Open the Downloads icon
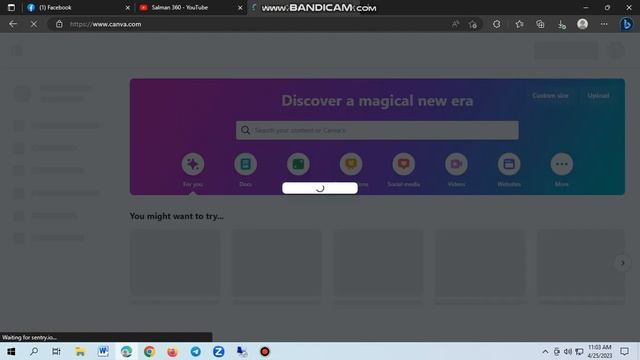The height and width of the screenshot is (360, 640). pos(562,24)
